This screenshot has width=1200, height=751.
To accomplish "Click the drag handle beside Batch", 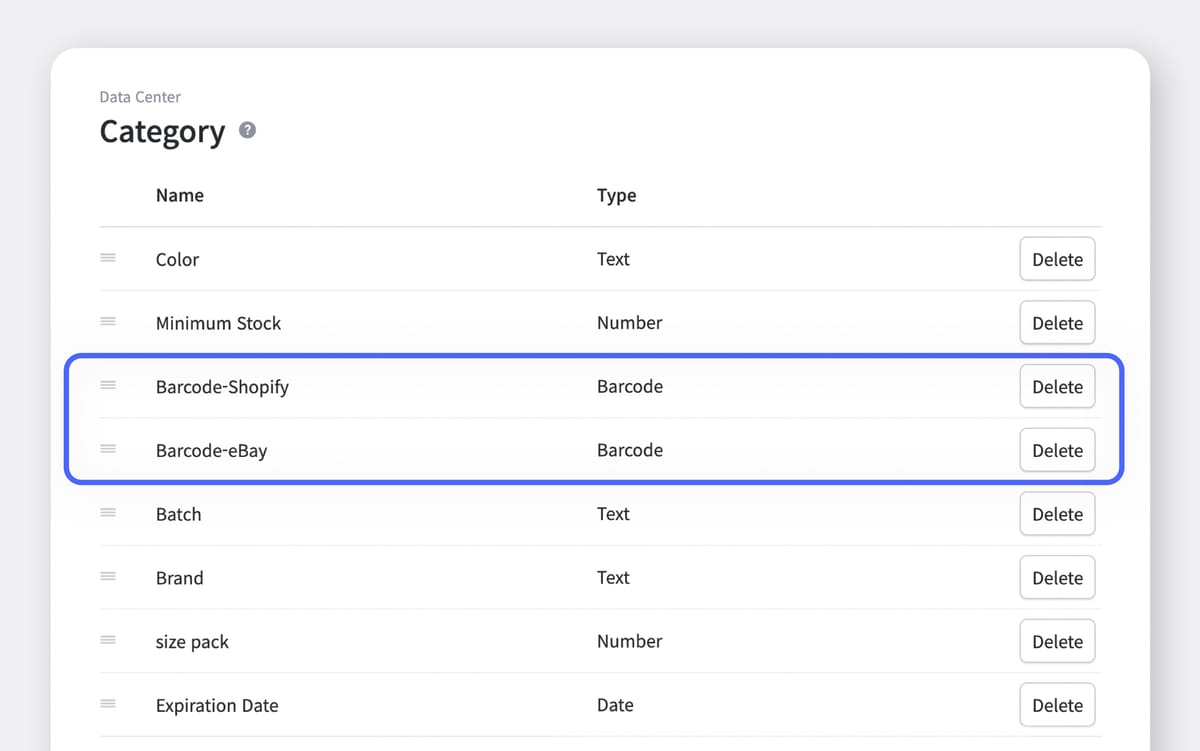I will pyautogui.click(x=108, y=513).
